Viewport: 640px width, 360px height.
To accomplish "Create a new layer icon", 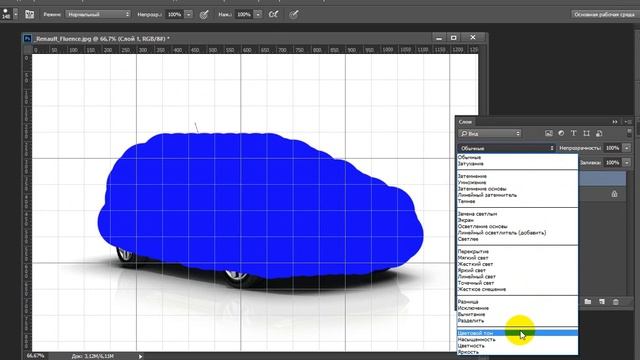I will [602, 302].
